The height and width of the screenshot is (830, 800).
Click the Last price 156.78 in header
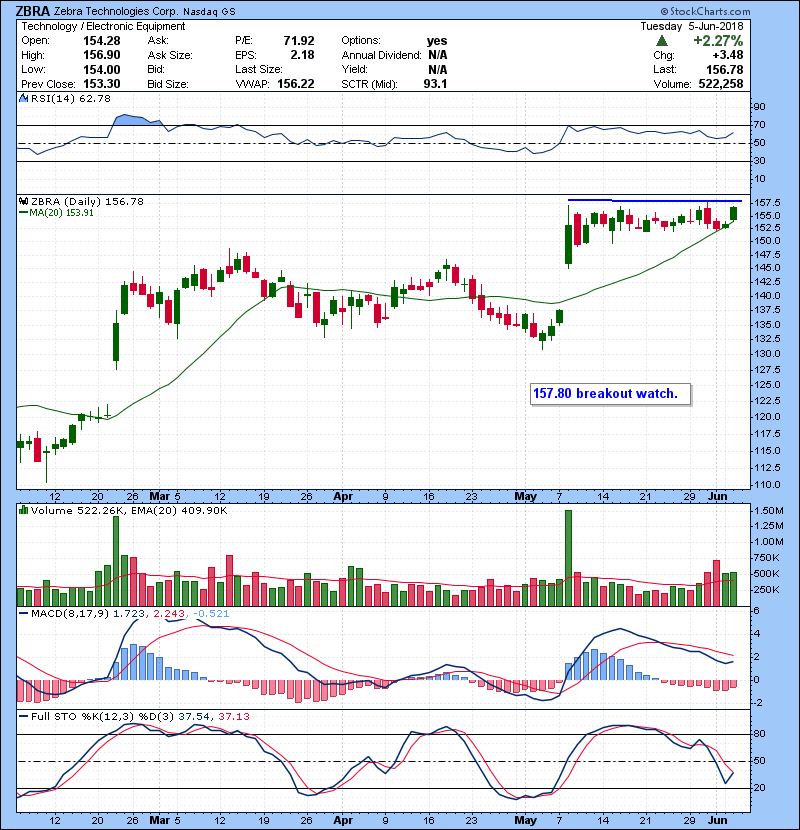(x=724, y=69)
